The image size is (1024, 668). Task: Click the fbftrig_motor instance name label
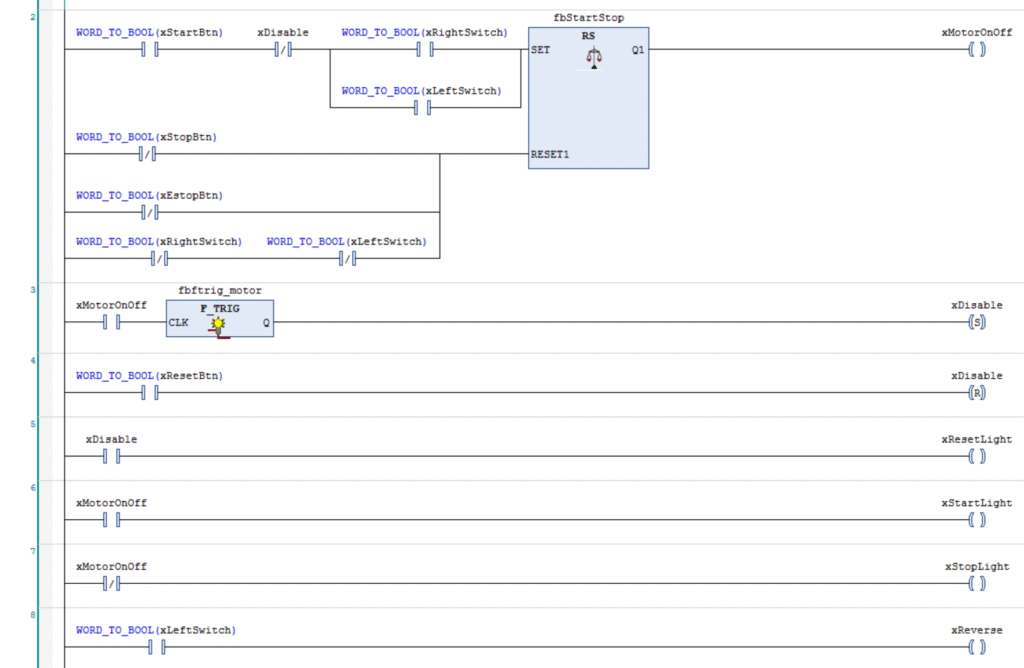pyautogui.click(x=220, y=291)
